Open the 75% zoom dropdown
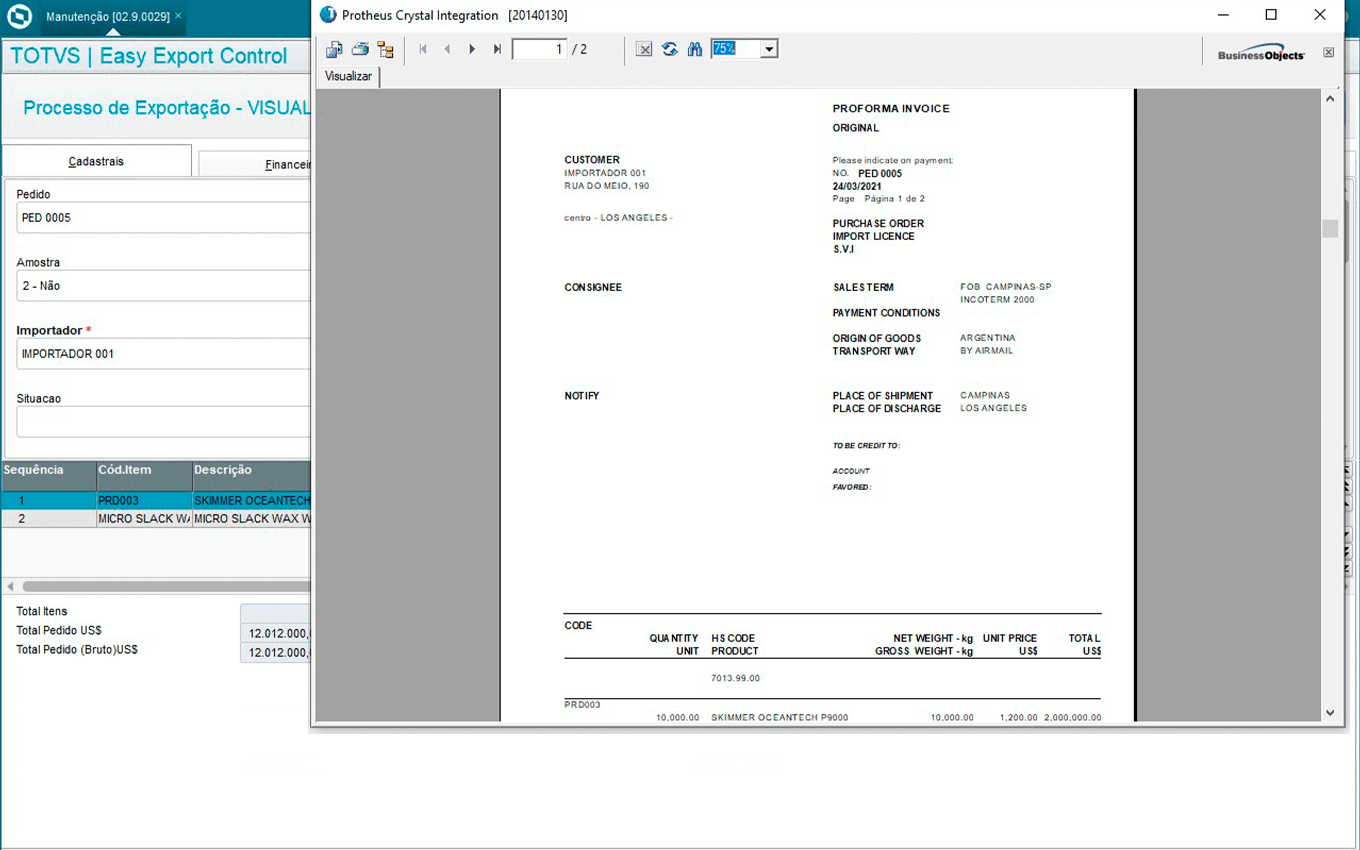 click(768, 49)
